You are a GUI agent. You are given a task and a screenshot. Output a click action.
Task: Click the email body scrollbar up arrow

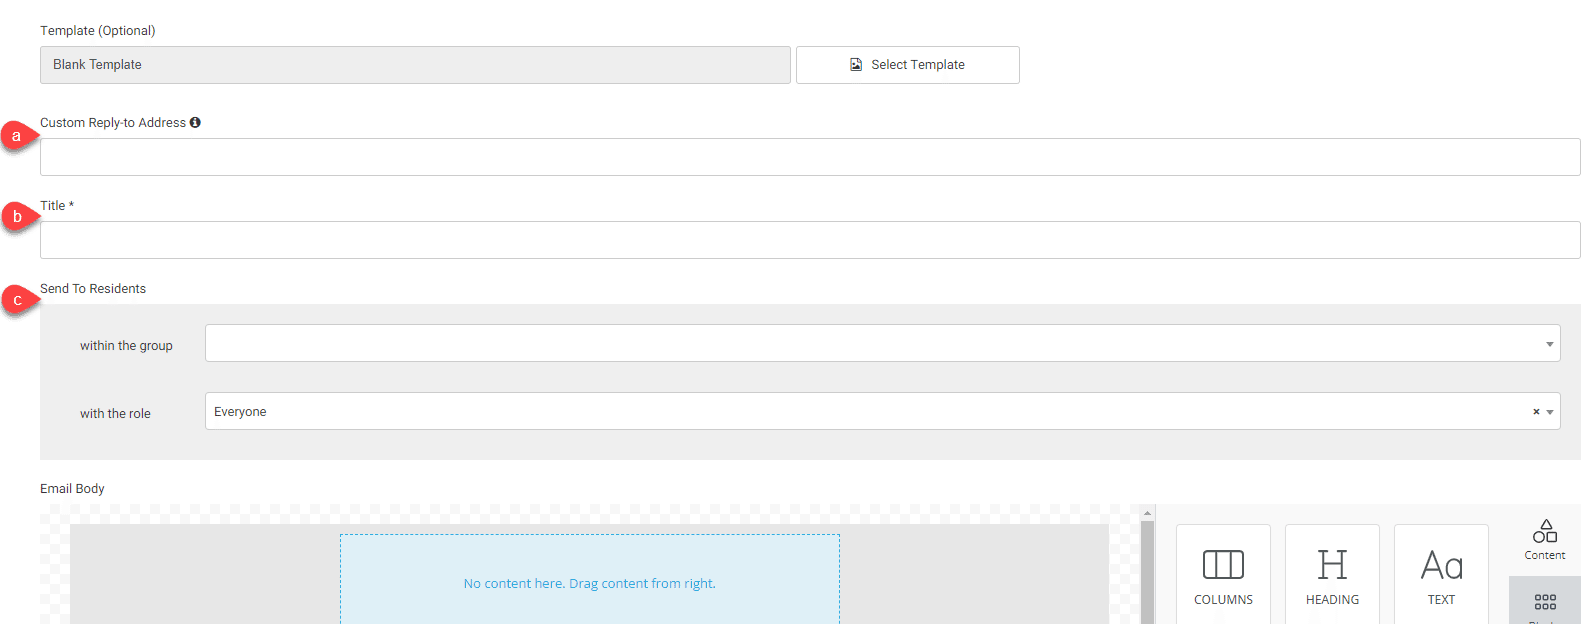pos(1148,513)
